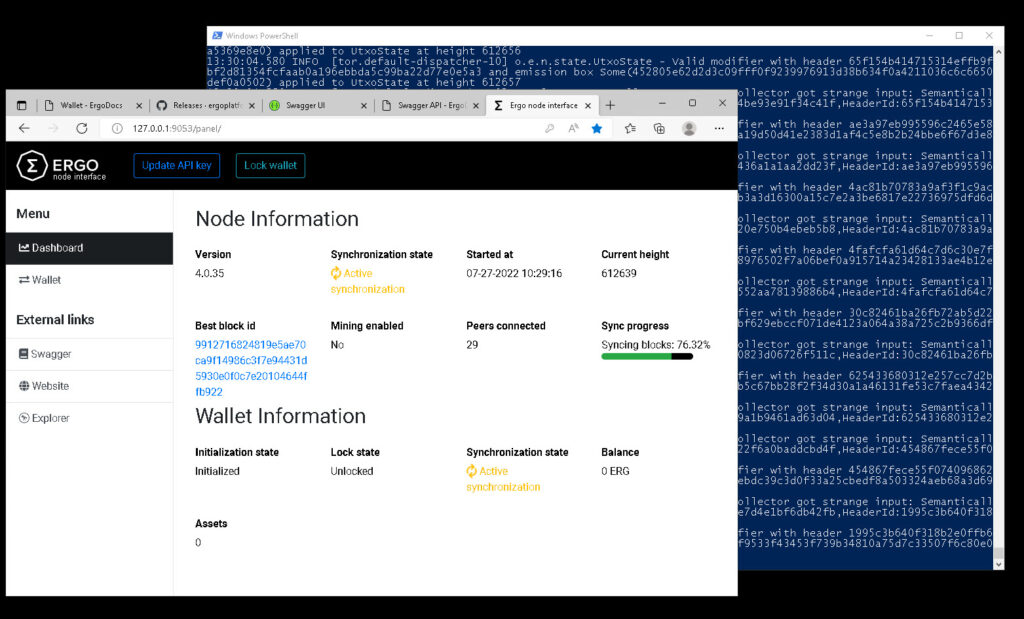Open the browser settings ellipsis menu
Image resolution: width=1024 pixels, height=619 pixels.
point(719,129)
